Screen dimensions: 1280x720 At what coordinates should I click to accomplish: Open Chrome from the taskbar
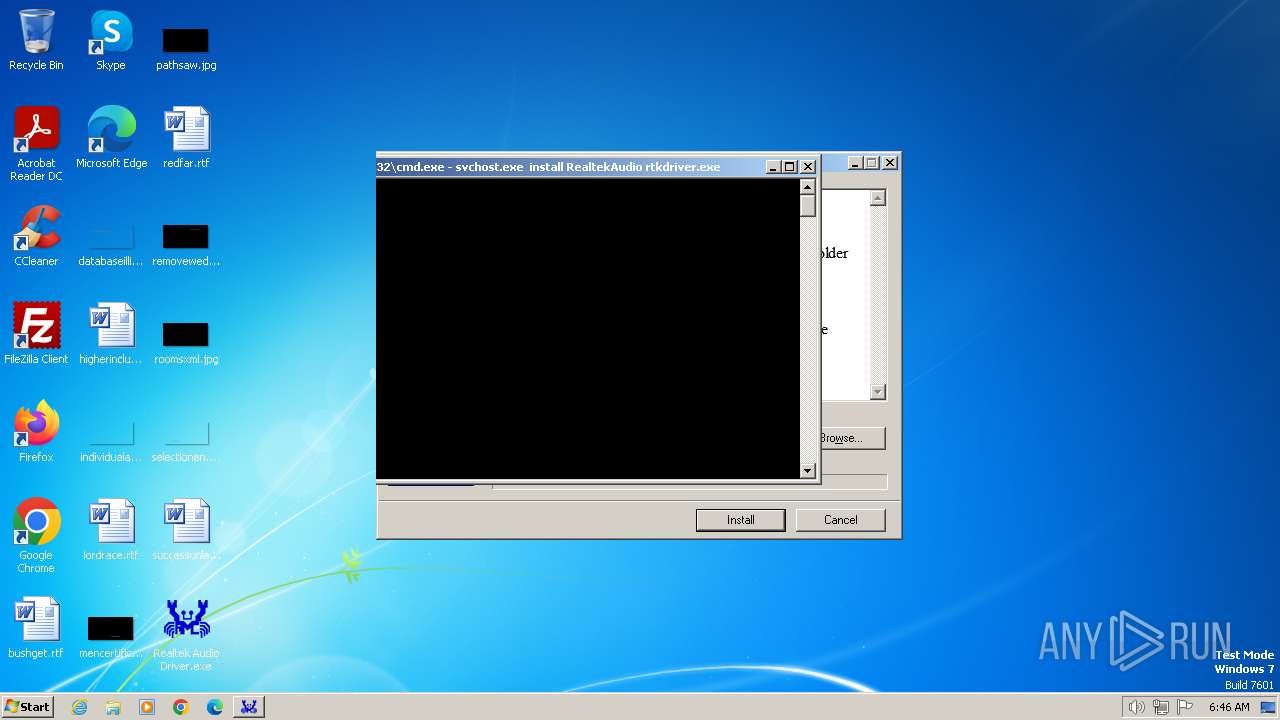click(x=181, y=707)
